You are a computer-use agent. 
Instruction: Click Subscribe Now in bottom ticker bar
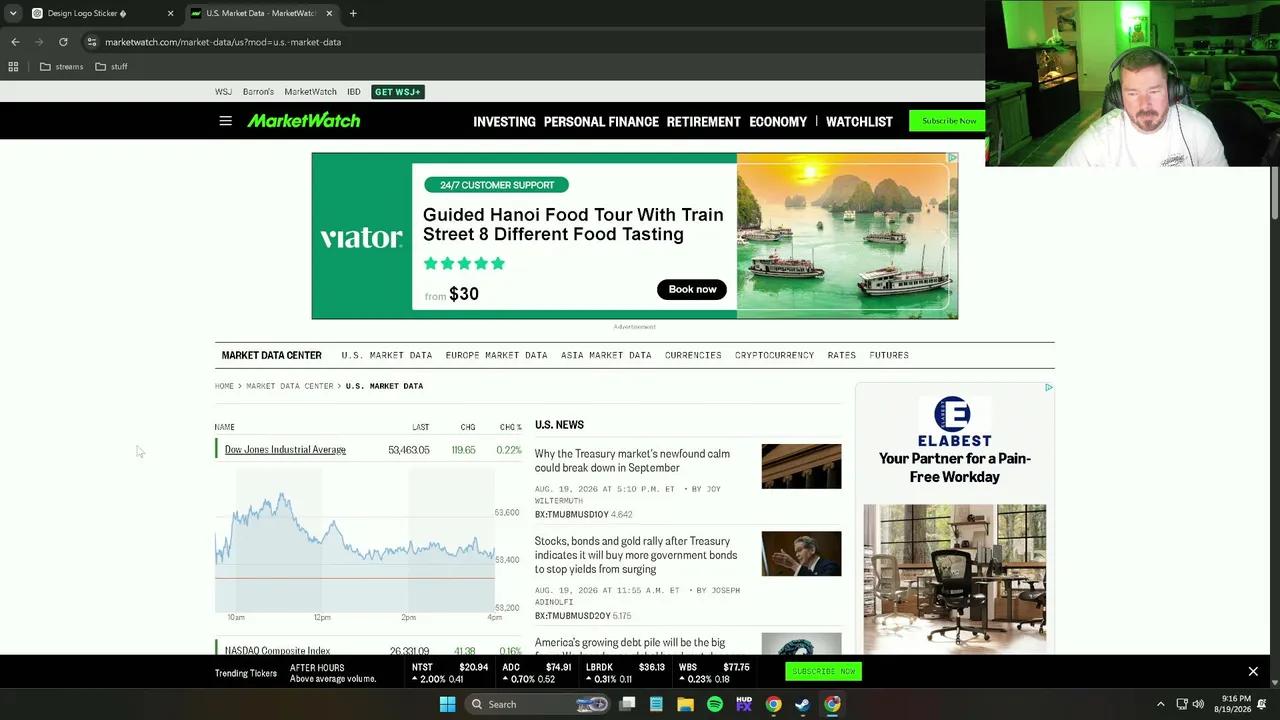click(x=823, y=672)
